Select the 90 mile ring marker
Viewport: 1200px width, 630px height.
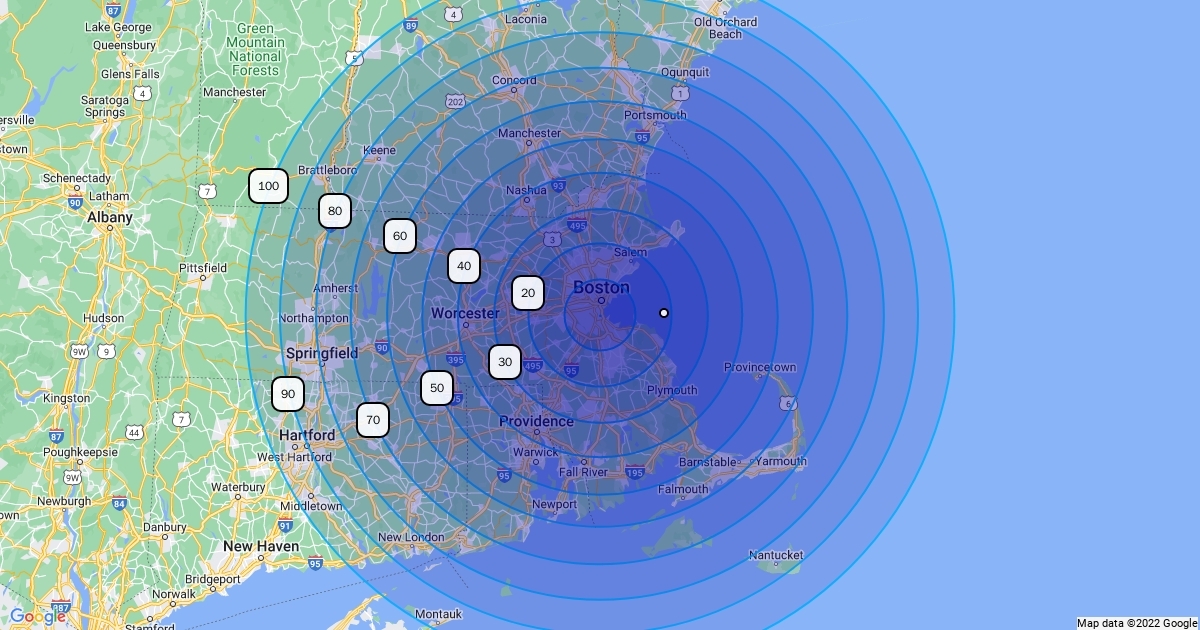(x=288, y=394)
